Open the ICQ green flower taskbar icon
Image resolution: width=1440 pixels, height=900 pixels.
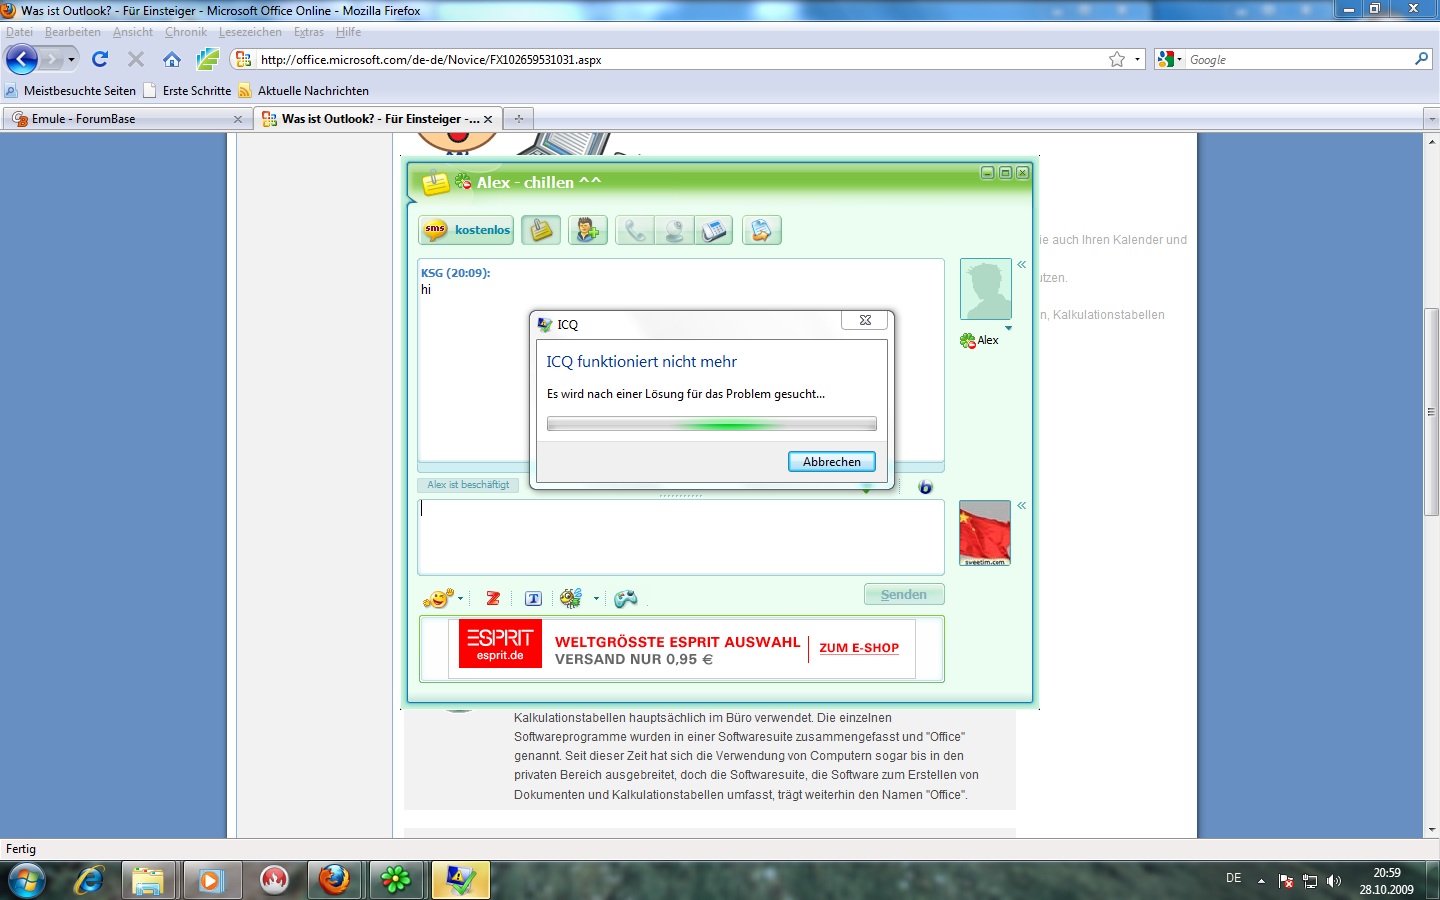coord(396,880)
